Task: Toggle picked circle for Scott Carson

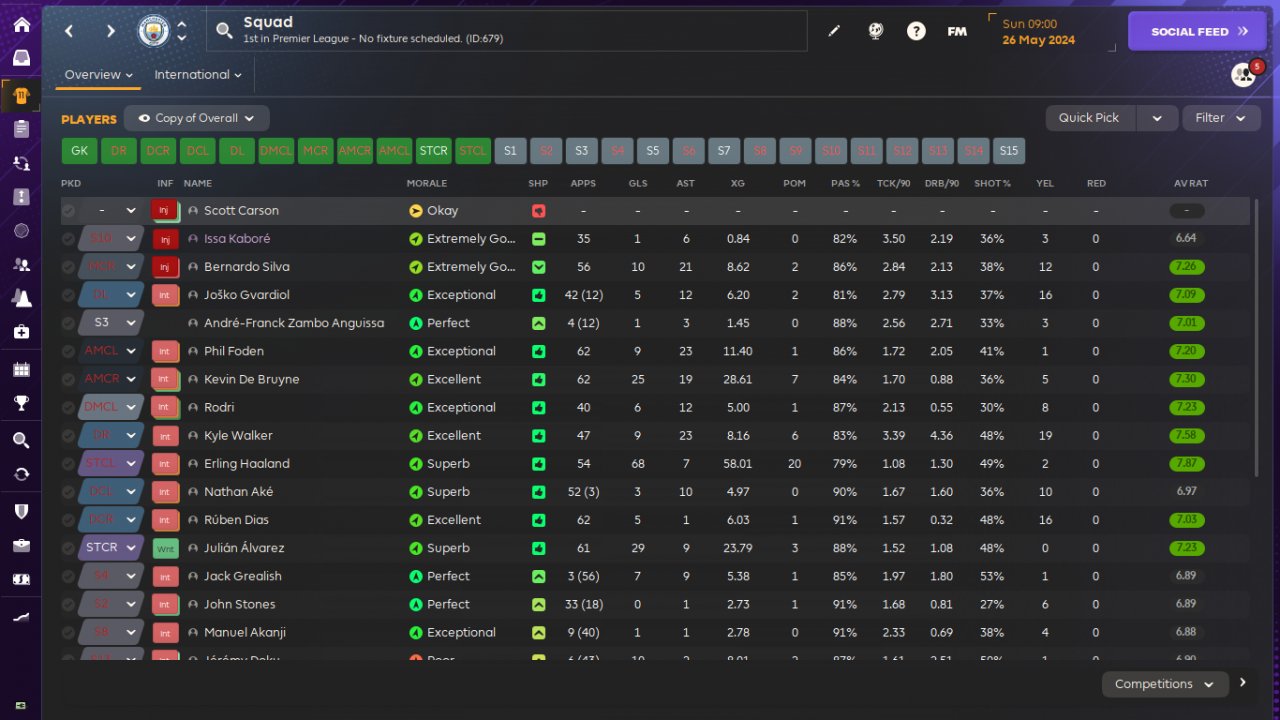Action: pyautogui.click(x=68, y=211)
